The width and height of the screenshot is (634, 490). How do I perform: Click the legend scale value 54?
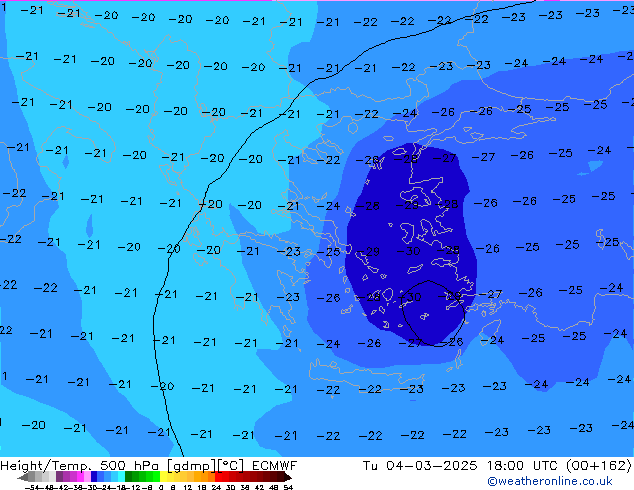click(x=288, y=487)
